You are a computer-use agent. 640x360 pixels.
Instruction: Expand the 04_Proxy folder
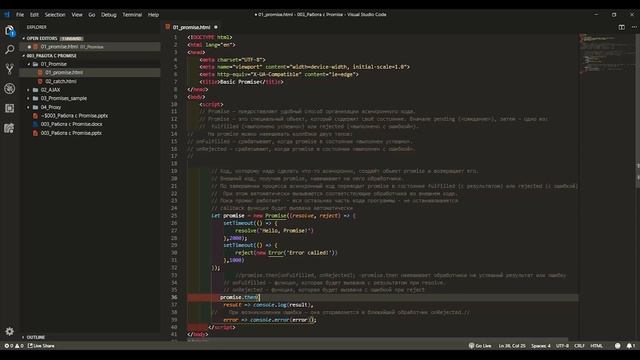(x=29, y=107)
